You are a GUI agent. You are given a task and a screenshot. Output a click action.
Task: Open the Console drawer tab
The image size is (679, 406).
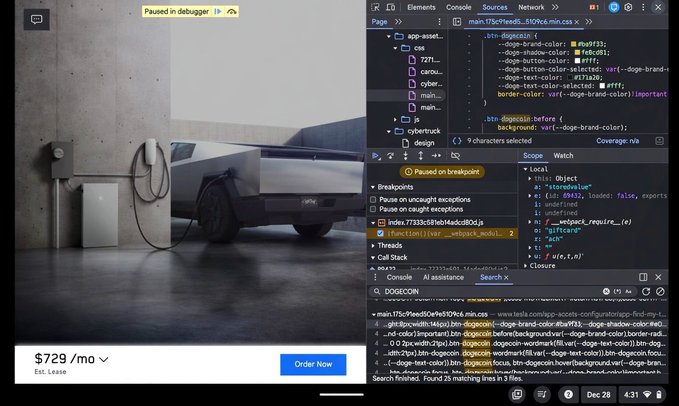[x=399, y=277]
